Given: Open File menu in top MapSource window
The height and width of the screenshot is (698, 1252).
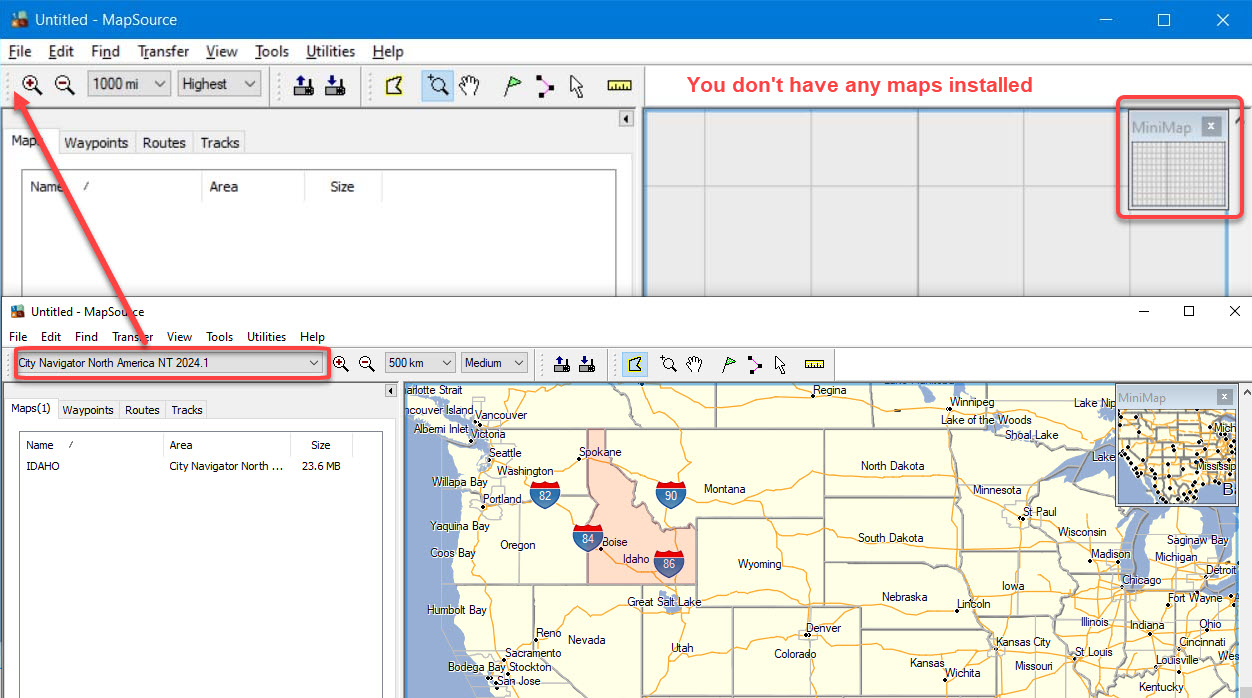Looking at the screenshot, I should pos(20,51).
